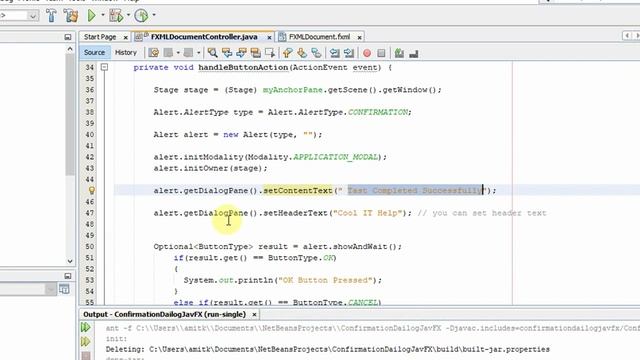The height and width of the screenshot is (360, 640).
Task: Click Next Bookmark icon
Action: (302, 53)
